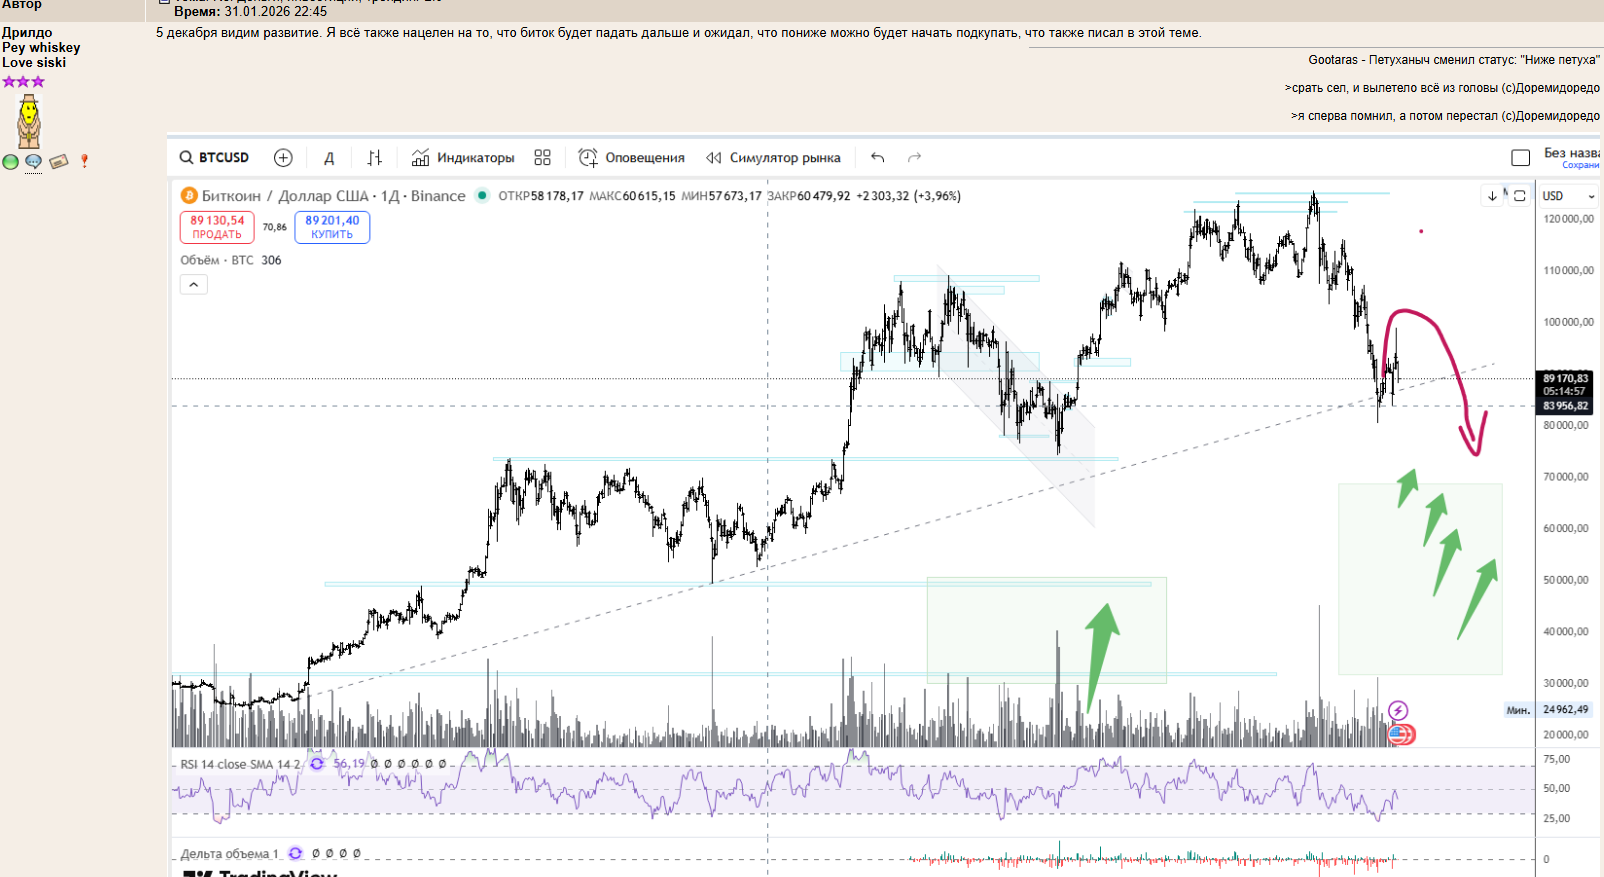Click Дрилдо's trench coat avatar image
Image resolution: width=1604 pixels, height=877 pixels.
coord(29,122)
